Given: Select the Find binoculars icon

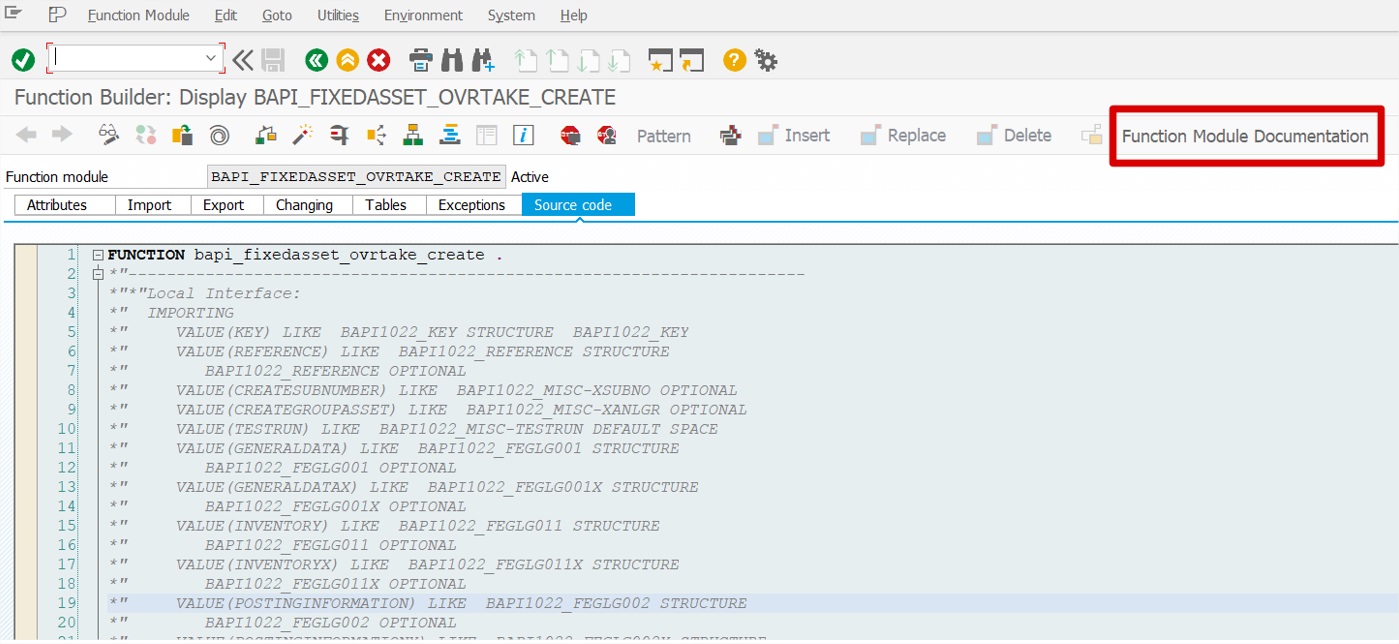Looking at the screenshot, I should [x=451, y=60].
